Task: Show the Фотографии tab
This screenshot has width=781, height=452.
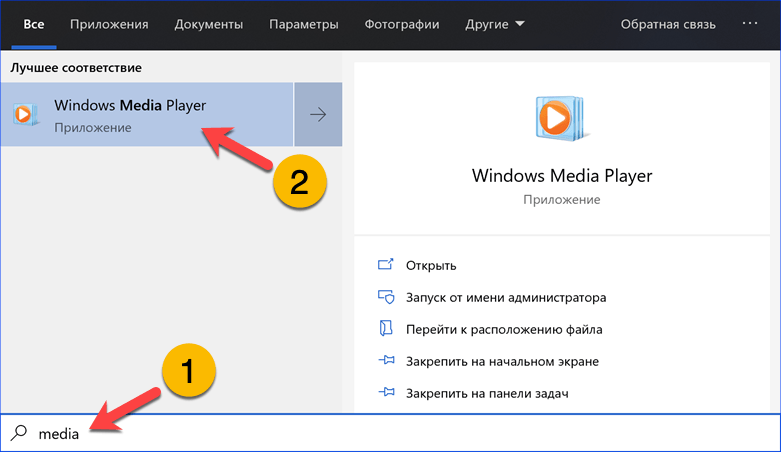Action: point(402,24)
